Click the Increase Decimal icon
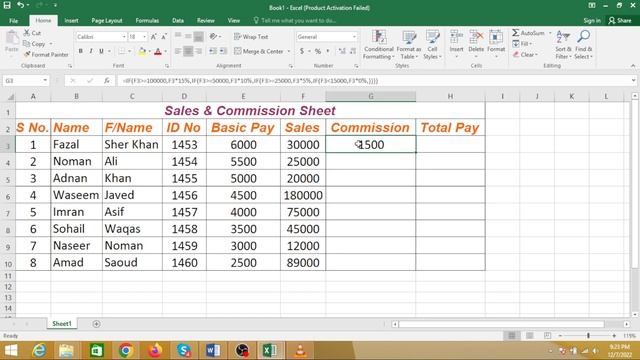Screen dimensions: 640x360 [342, 51]
